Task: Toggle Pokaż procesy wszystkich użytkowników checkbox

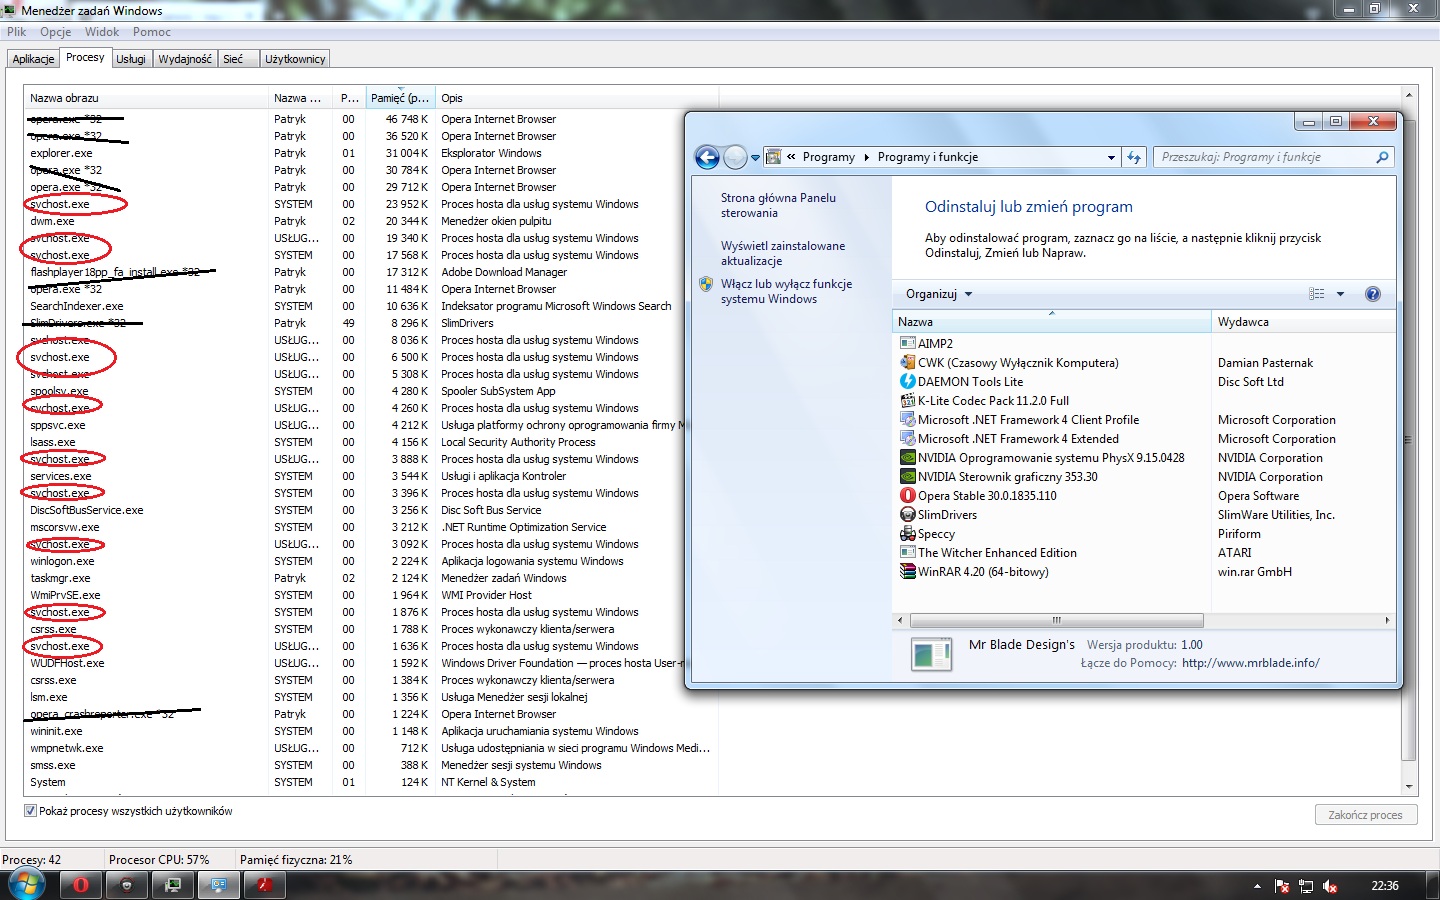Action: coord(30,811)
